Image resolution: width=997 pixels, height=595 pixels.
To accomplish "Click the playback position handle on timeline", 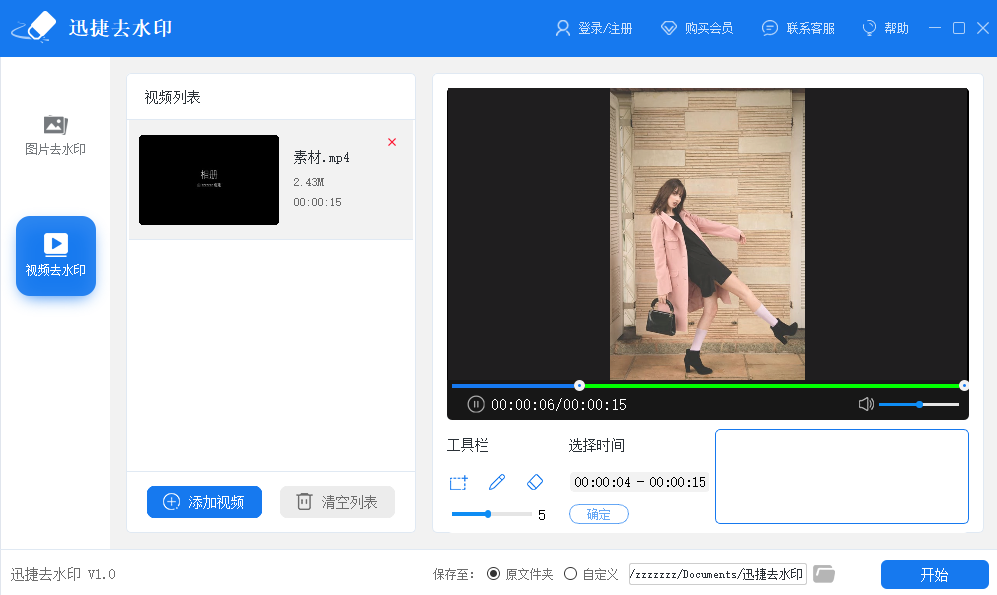I will point(579,385).
